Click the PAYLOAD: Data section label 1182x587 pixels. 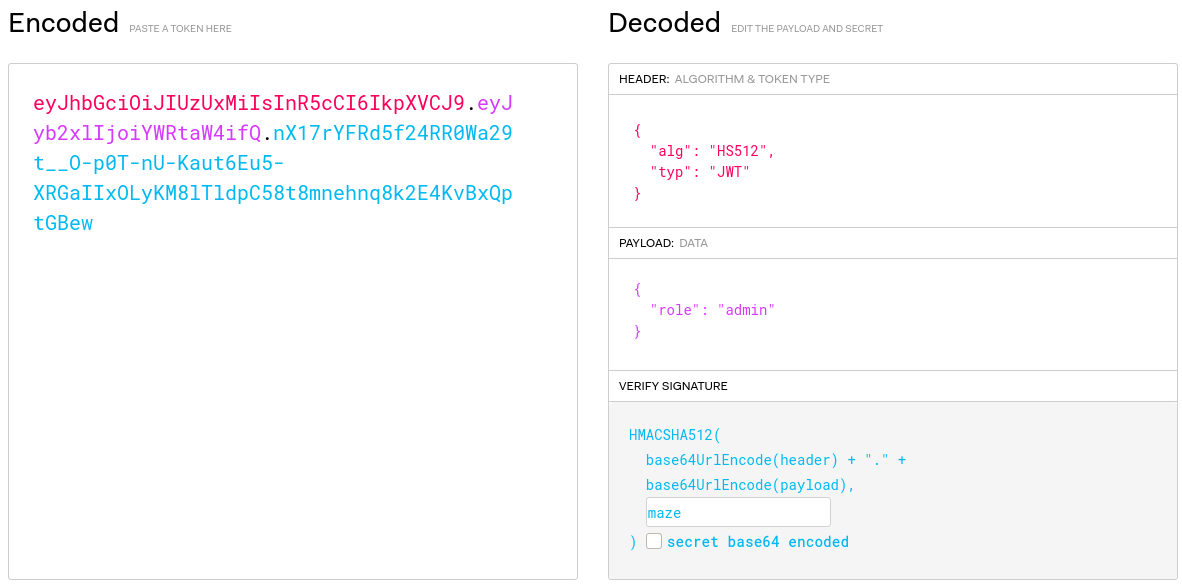click(663, 243)
